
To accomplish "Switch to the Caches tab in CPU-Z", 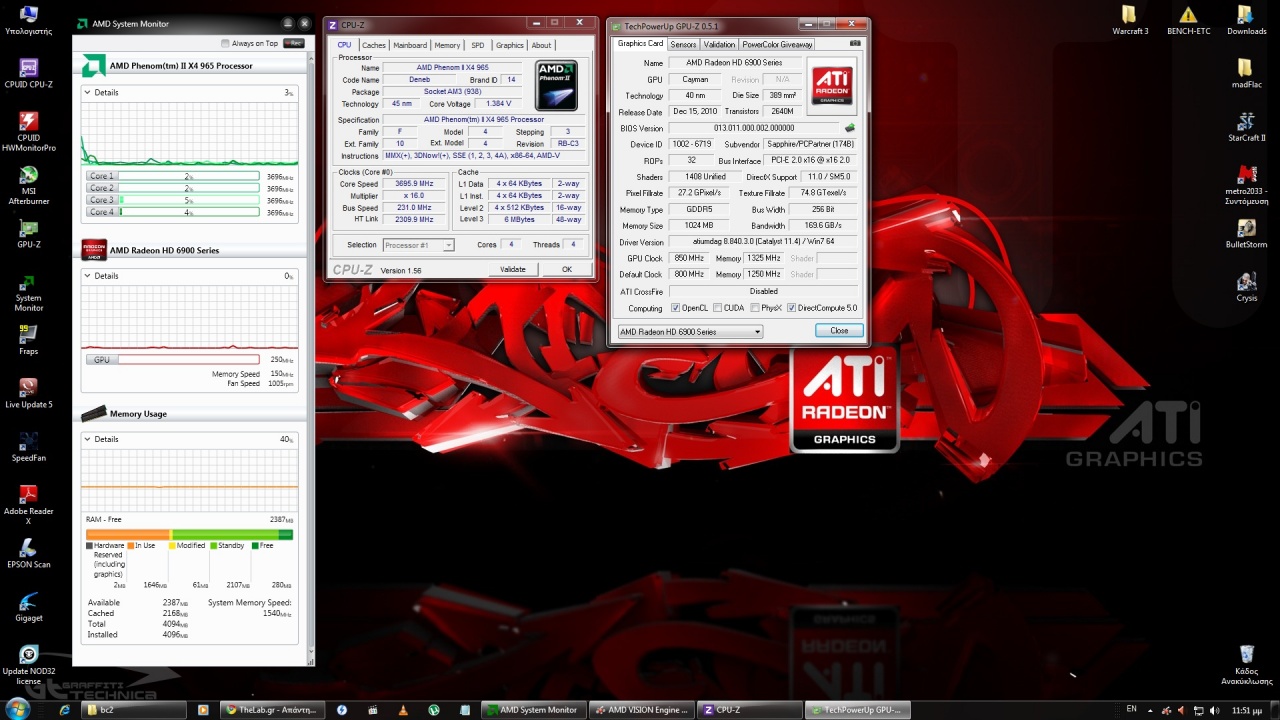I will (374, 45).
